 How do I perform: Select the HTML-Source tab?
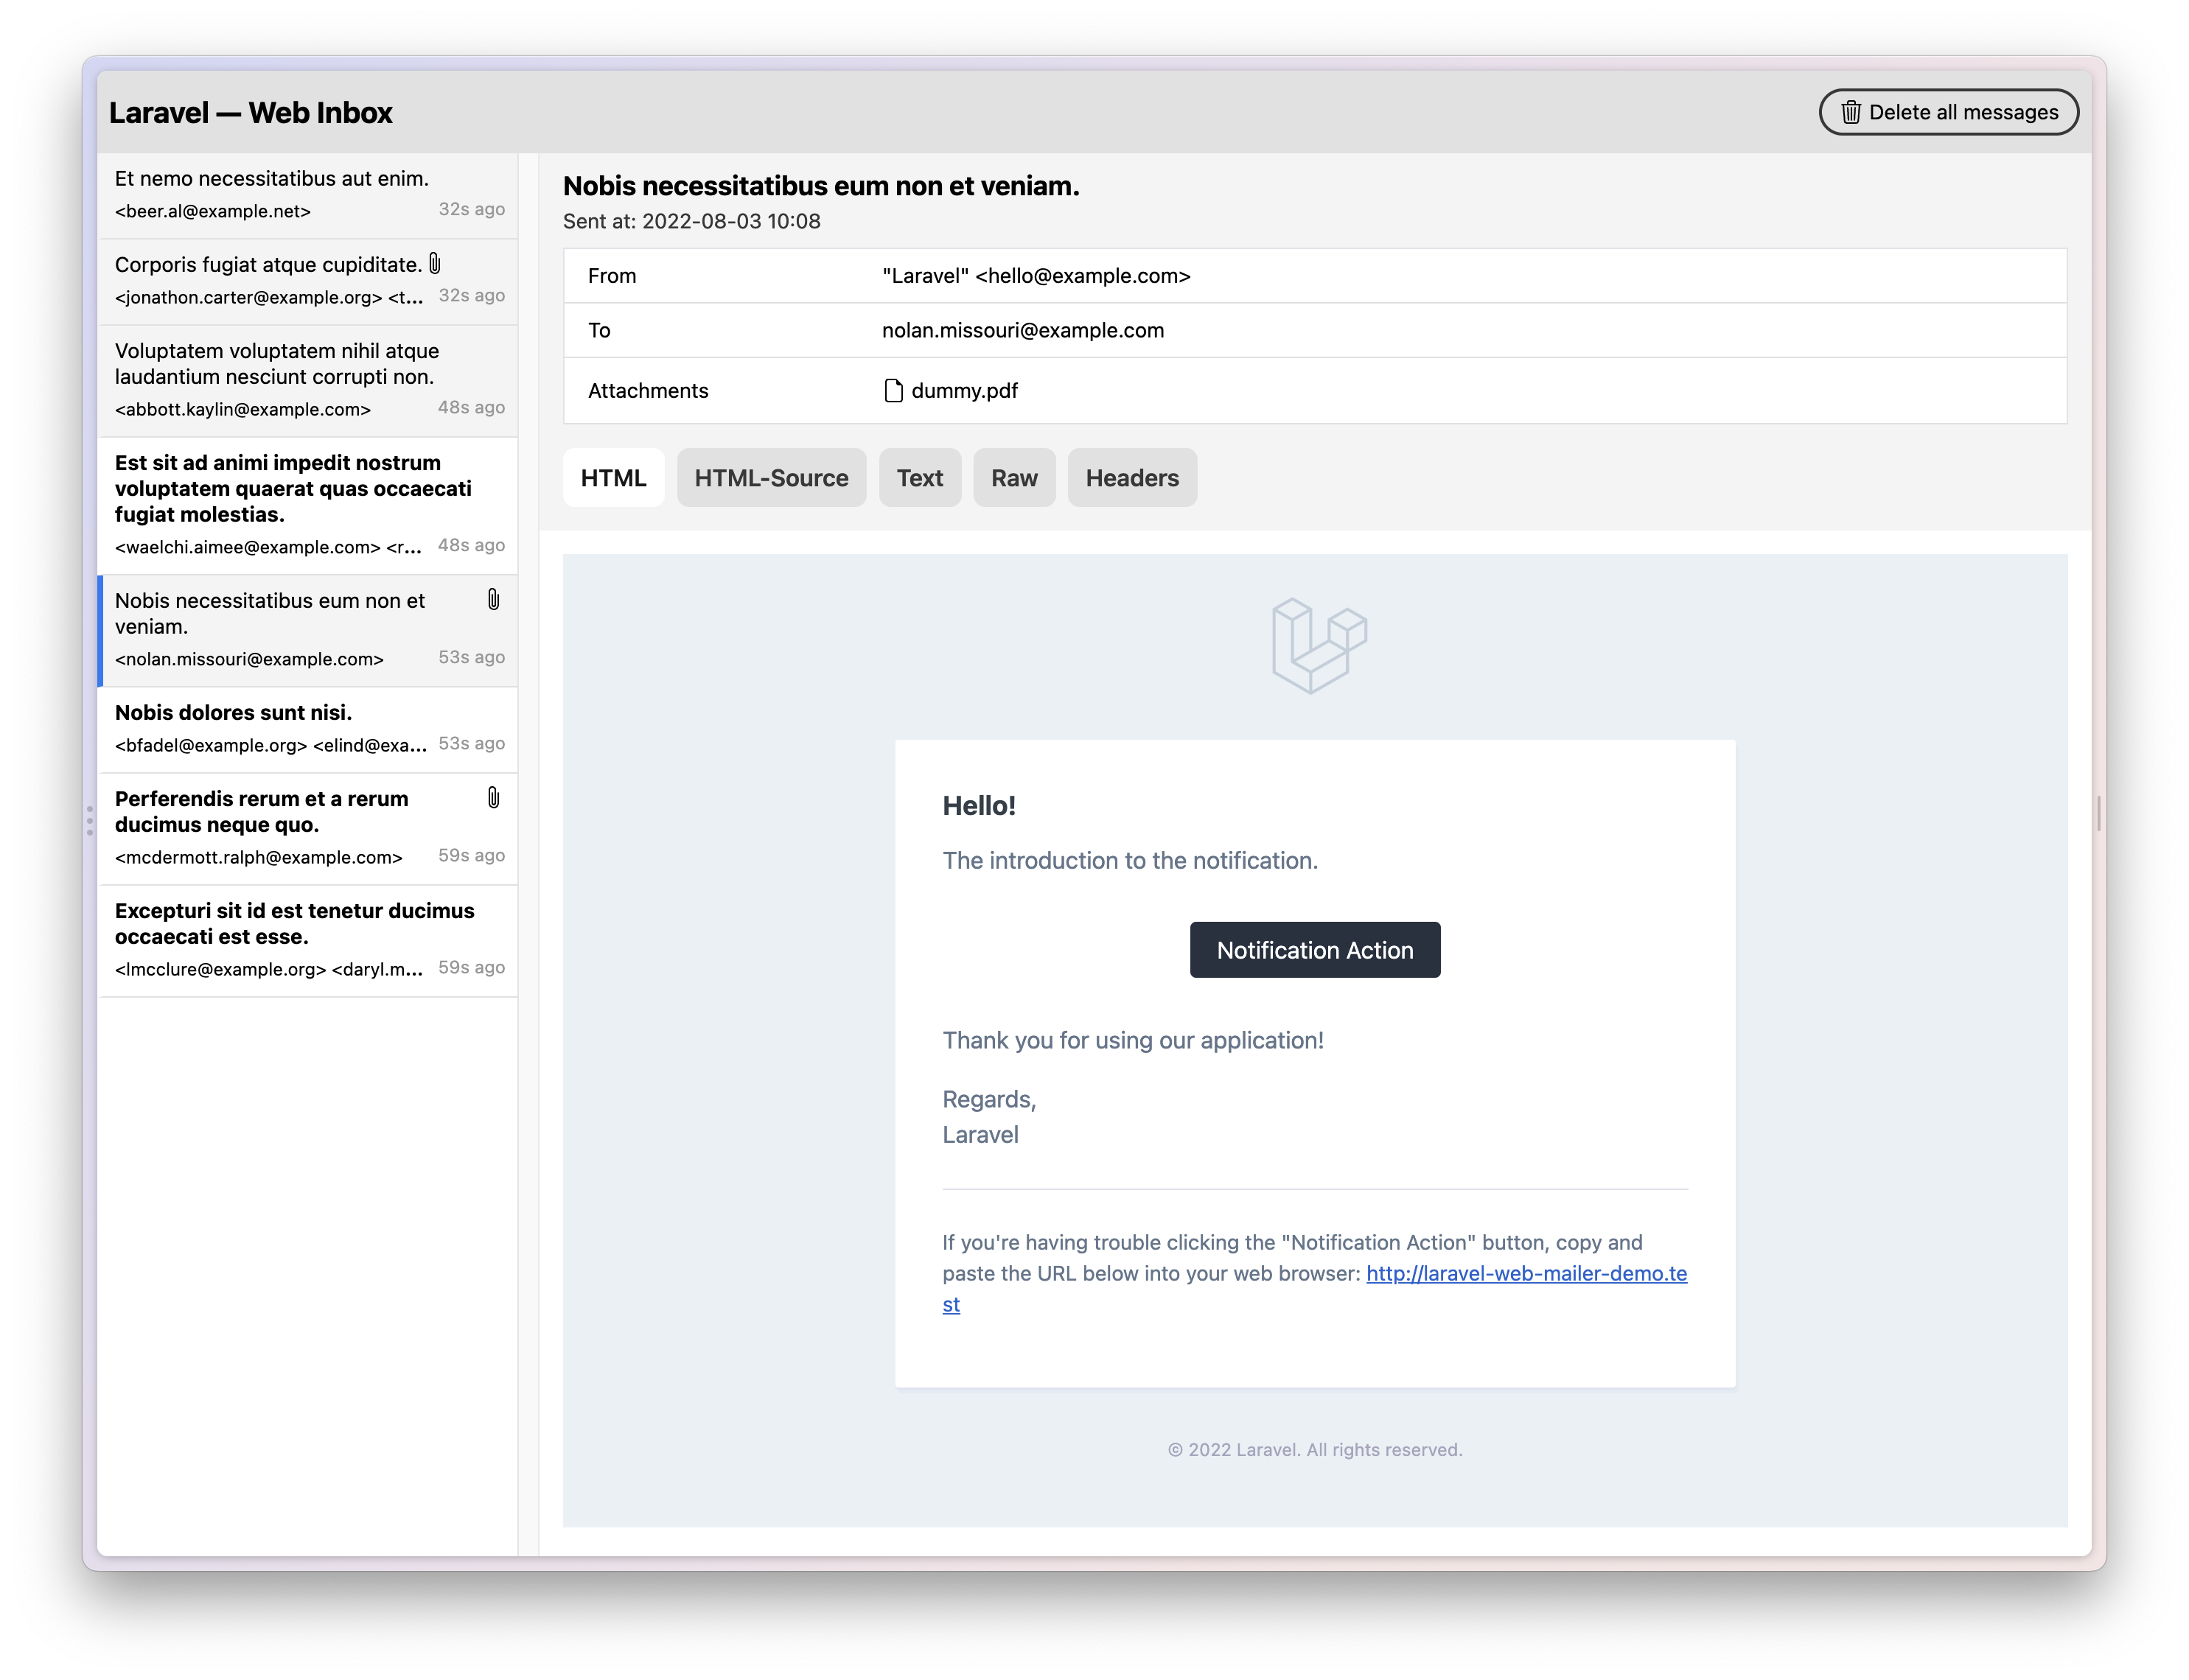click(x=769, y=477)
